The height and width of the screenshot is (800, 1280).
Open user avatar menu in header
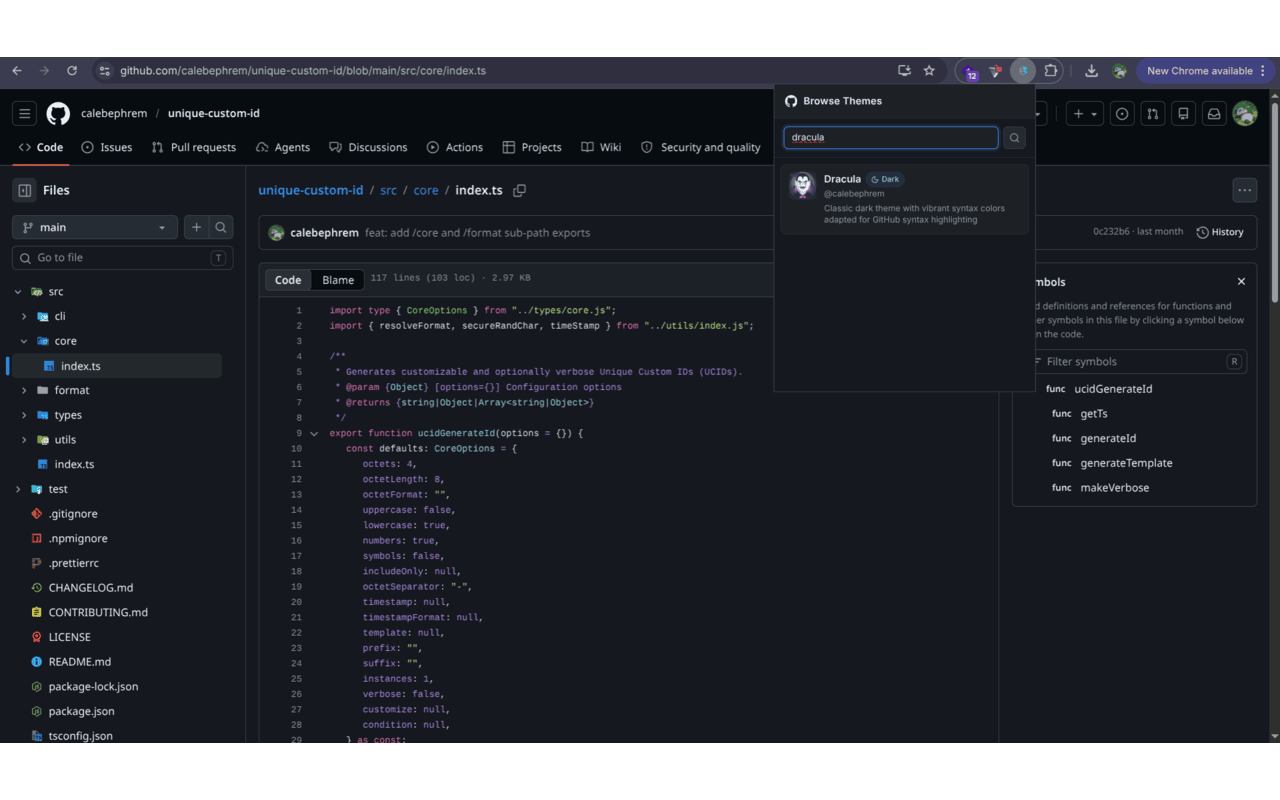[x=1245, y=114]
